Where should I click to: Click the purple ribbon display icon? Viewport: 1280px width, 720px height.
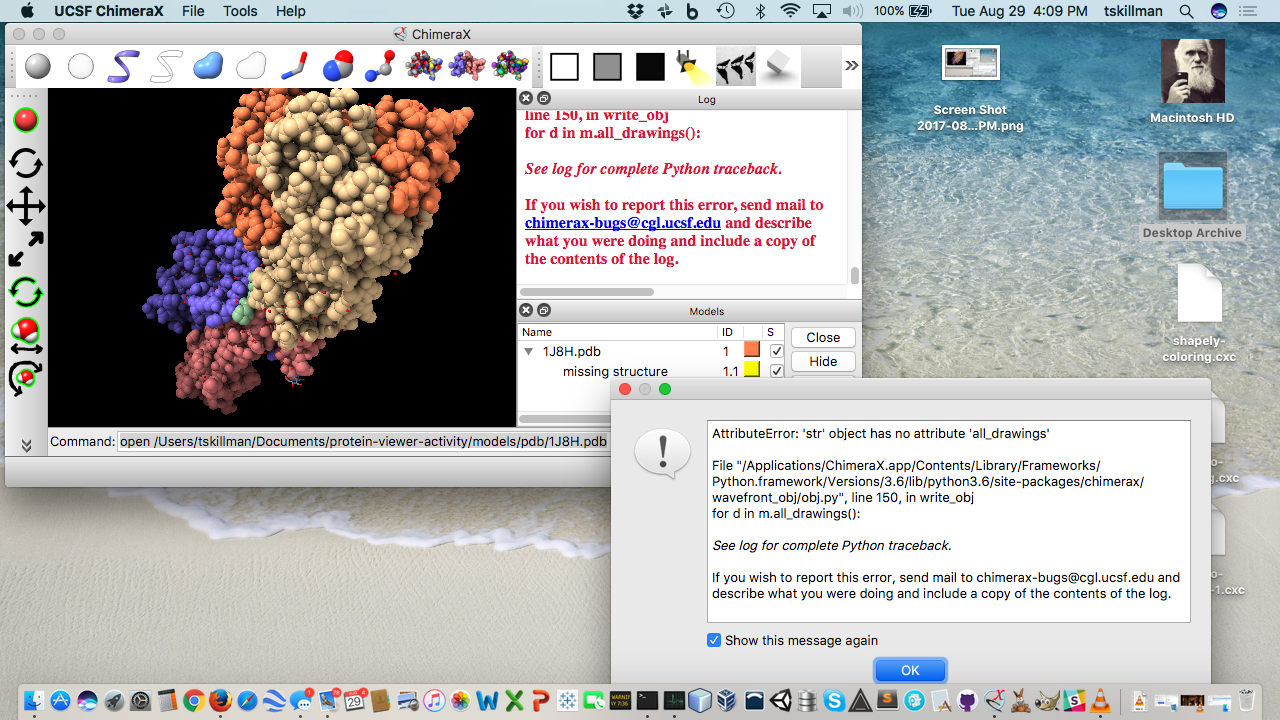point(124,67)
